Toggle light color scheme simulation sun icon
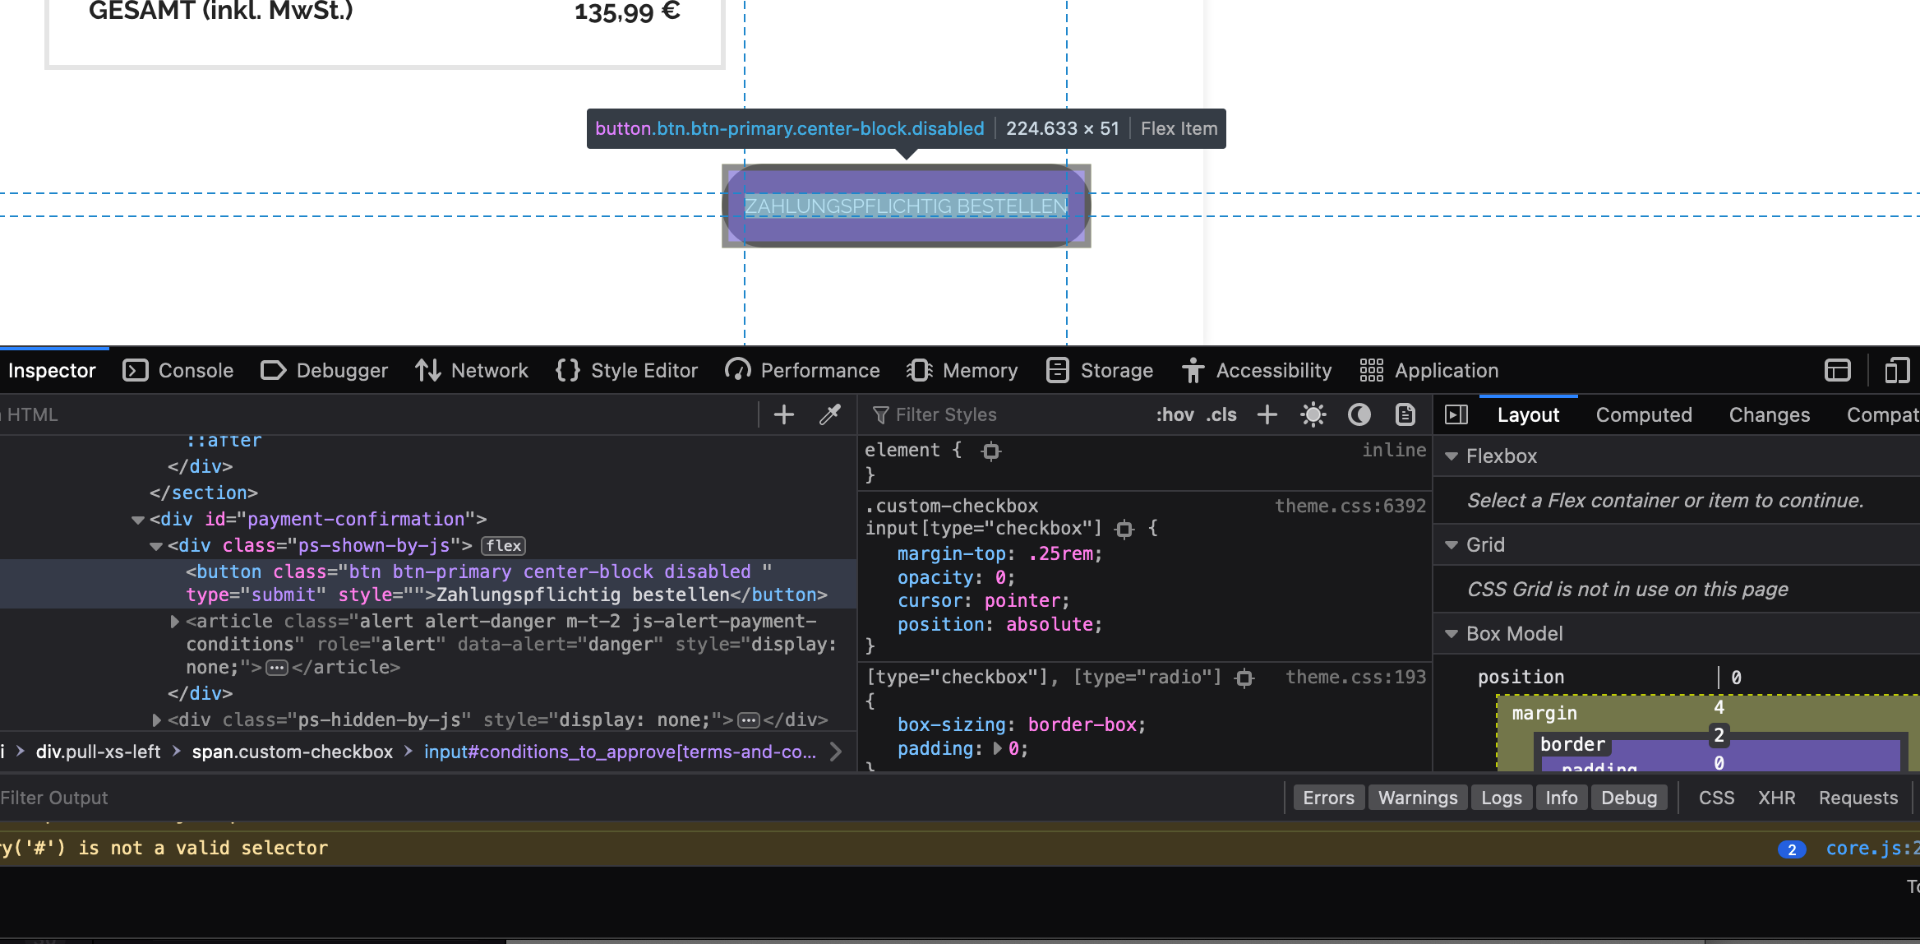 (x=1313, y=415)
